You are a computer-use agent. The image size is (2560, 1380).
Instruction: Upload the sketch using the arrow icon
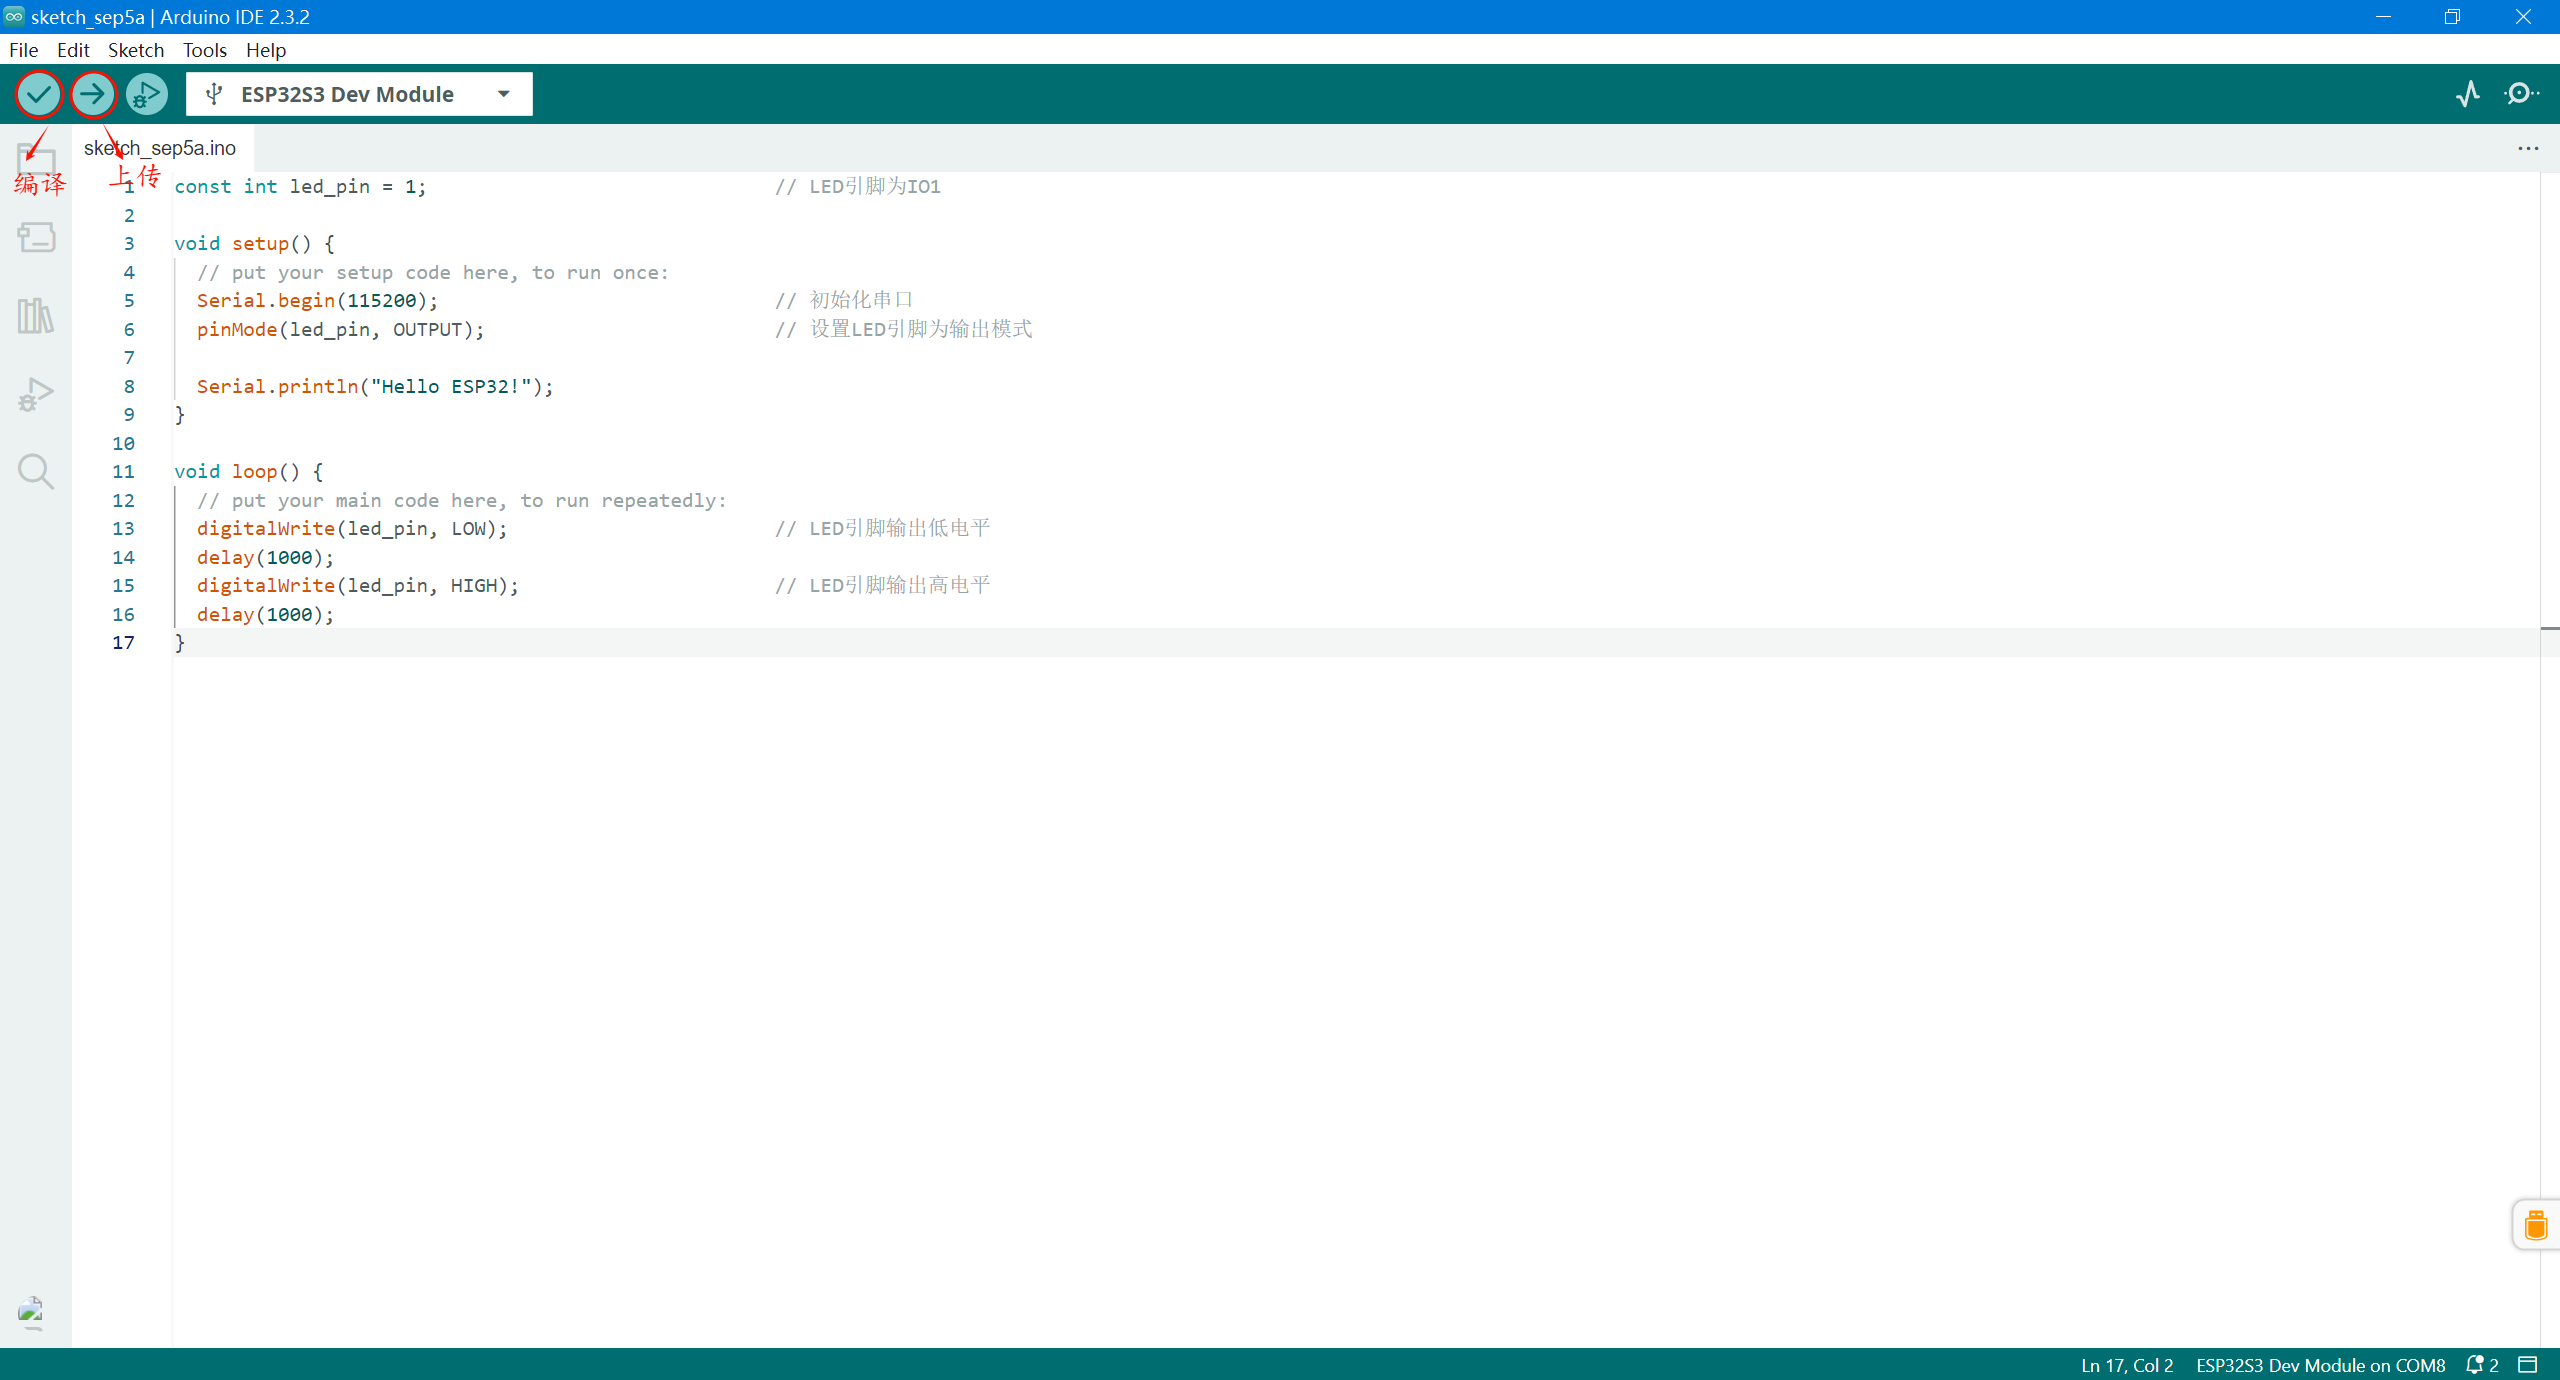94,94
